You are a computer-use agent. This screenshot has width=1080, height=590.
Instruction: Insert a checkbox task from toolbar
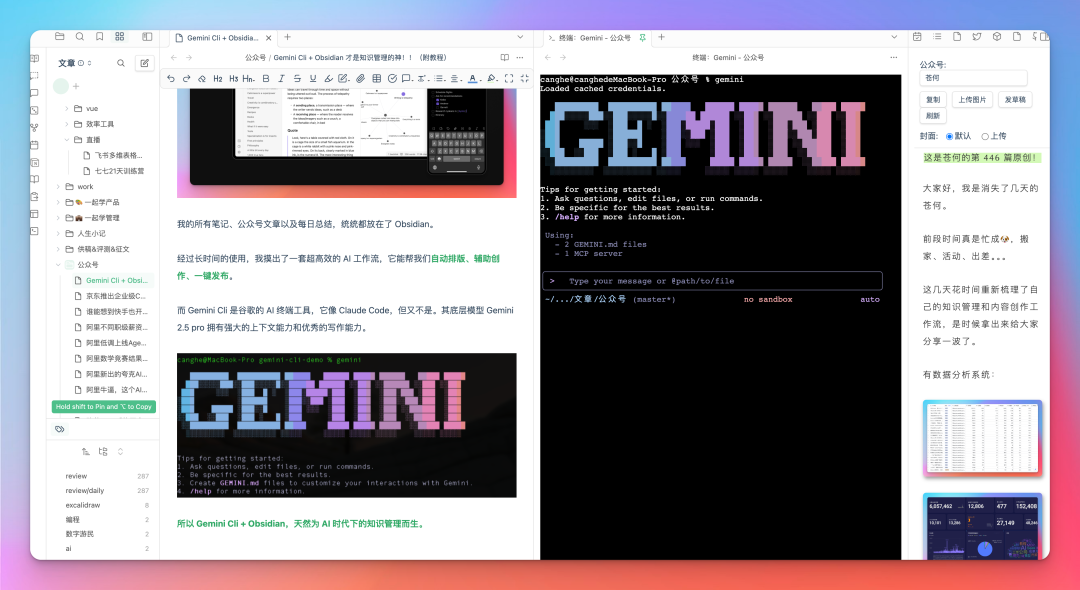pyautogui.click(x=392, y=78)
